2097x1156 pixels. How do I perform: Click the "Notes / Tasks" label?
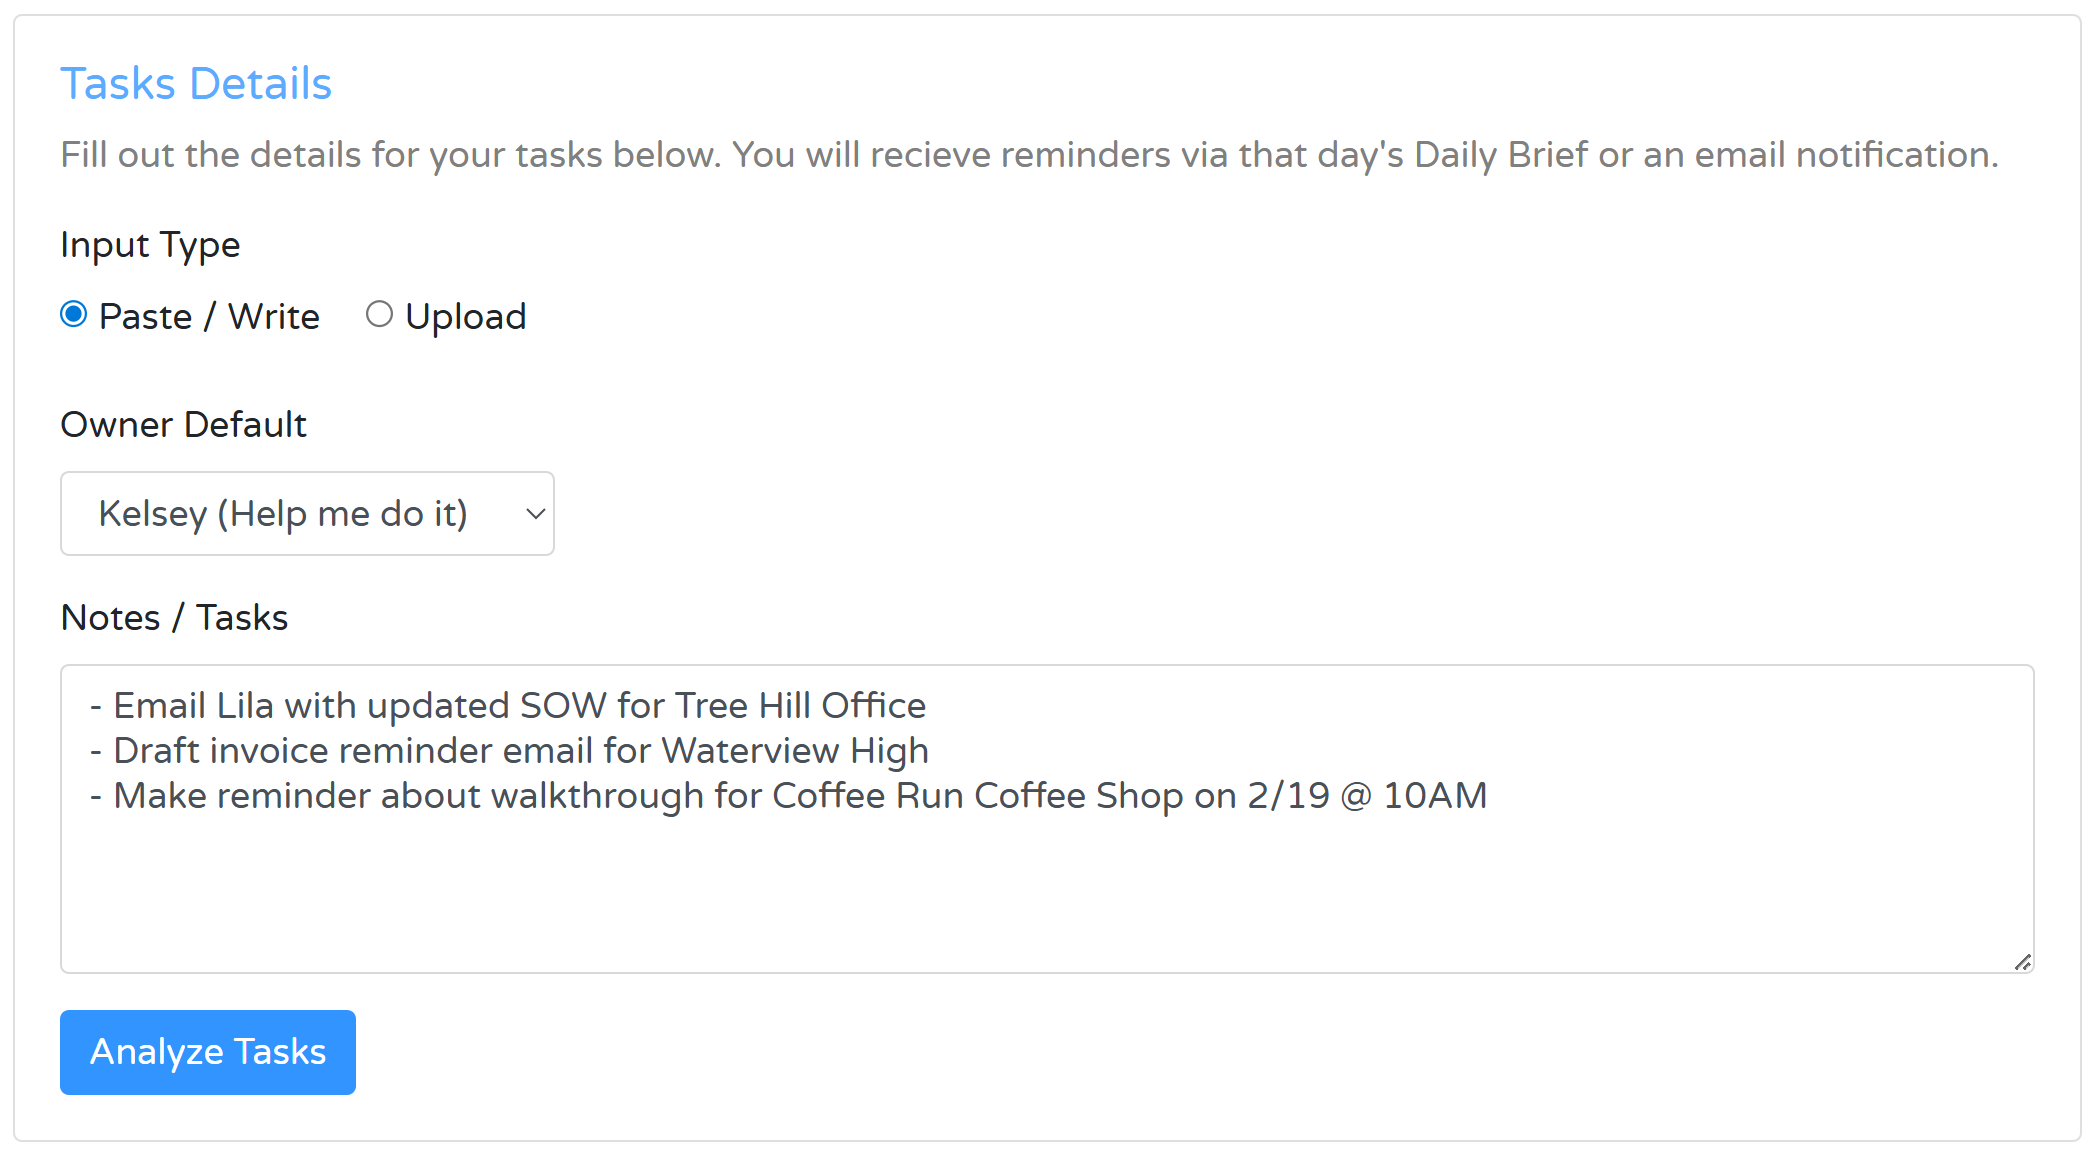[x=174, y=618]
